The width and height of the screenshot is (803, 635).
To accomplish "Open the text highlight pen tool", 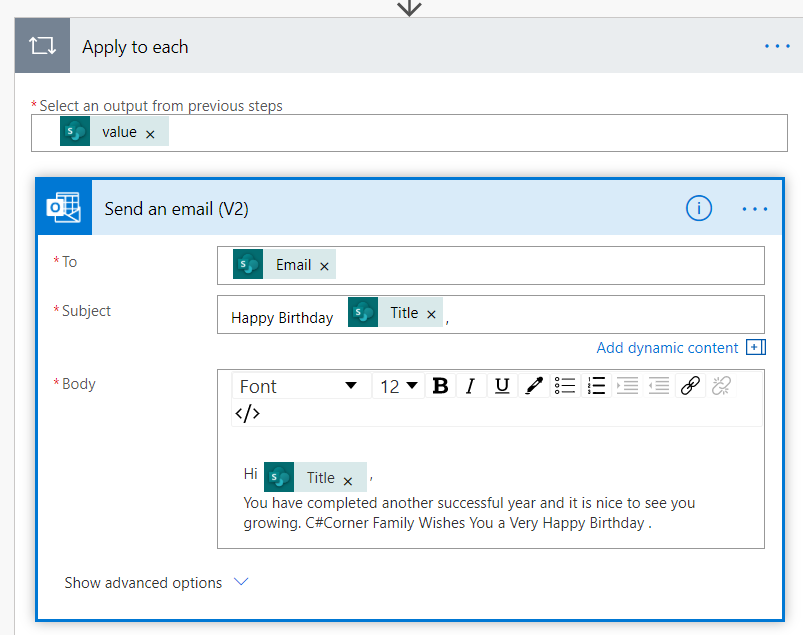I will (x=533, y=385).
